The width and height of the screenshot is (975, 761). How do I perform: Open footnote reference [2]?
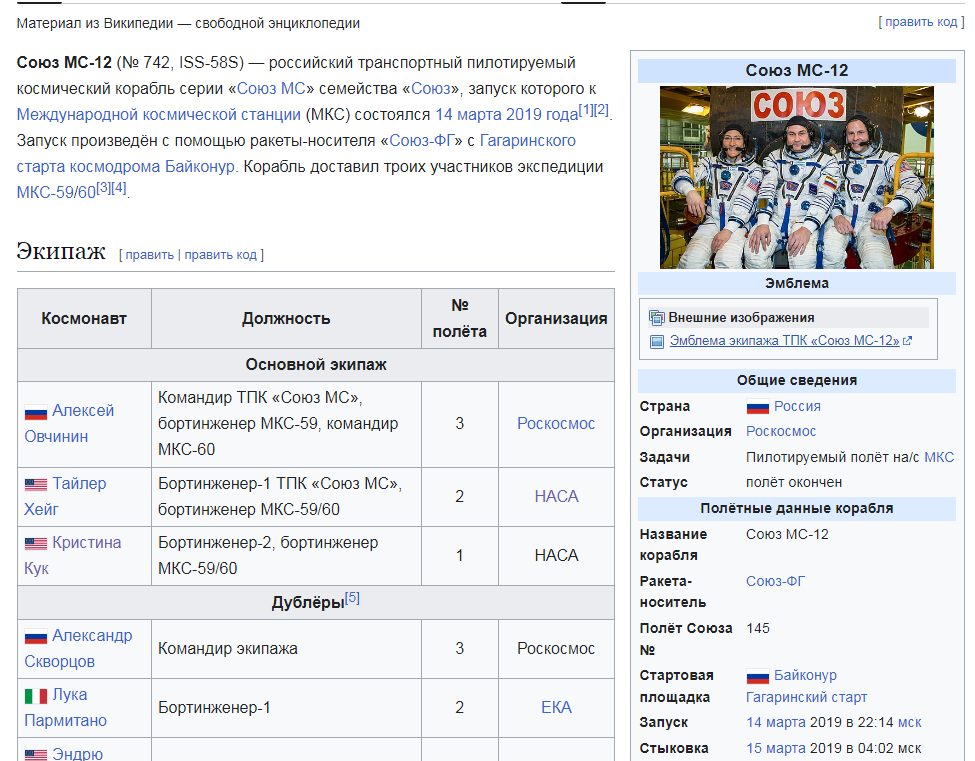point(601,110)
